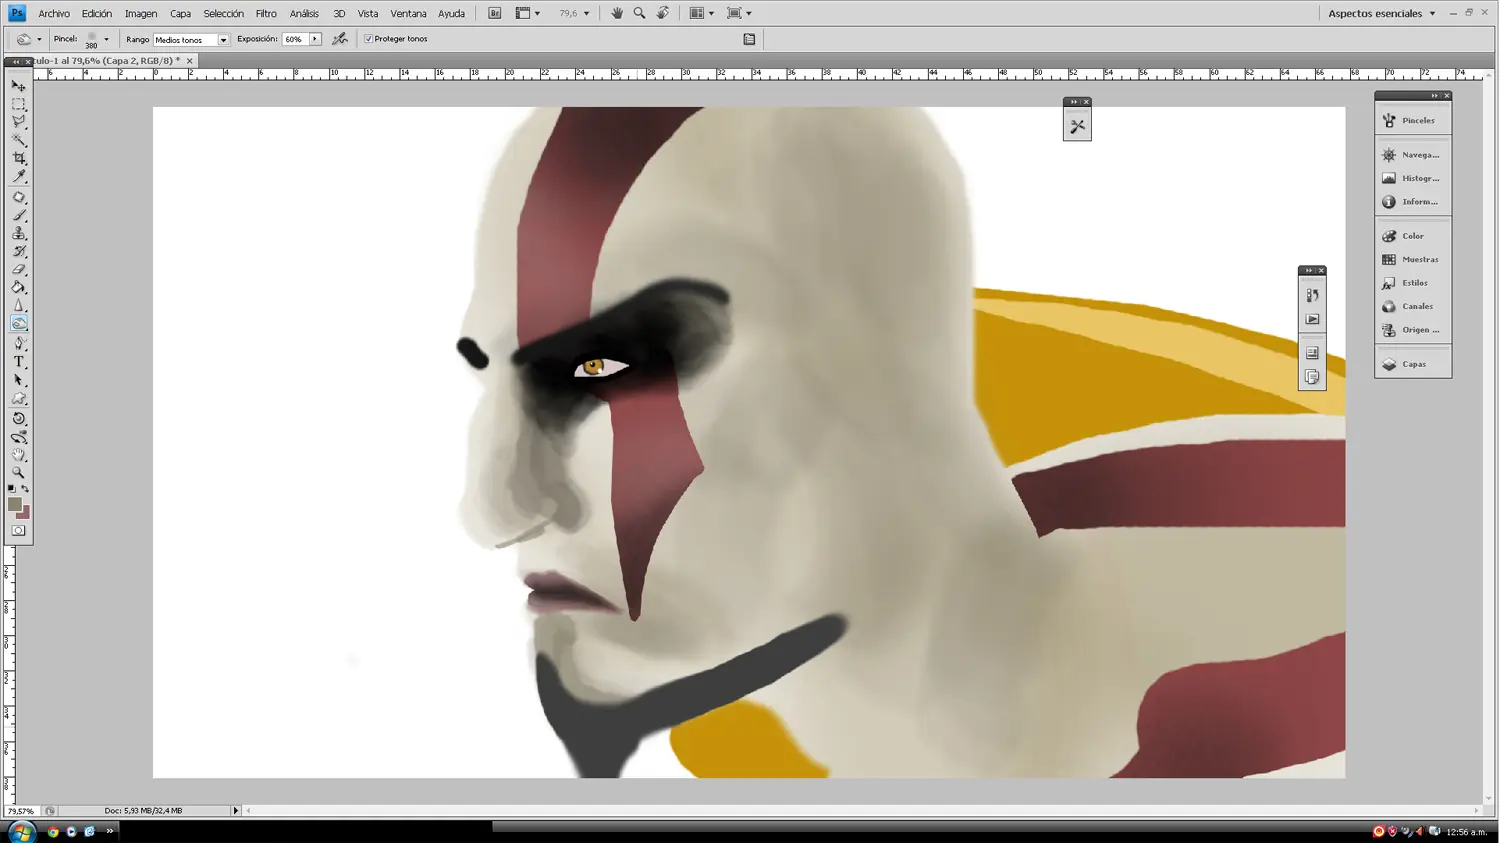Select the History Brush tool

[18, 251]
